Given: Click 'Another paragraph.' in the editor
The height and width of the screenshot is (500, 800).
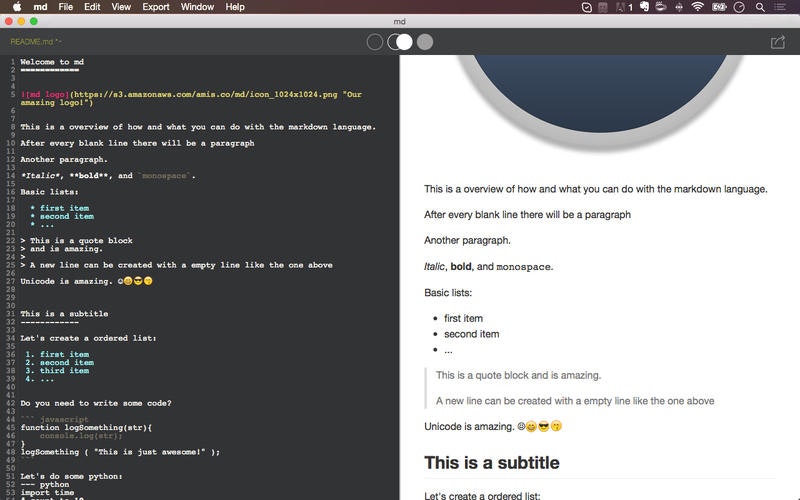Looking at the screenshot, I should click(x=64, y=159).
